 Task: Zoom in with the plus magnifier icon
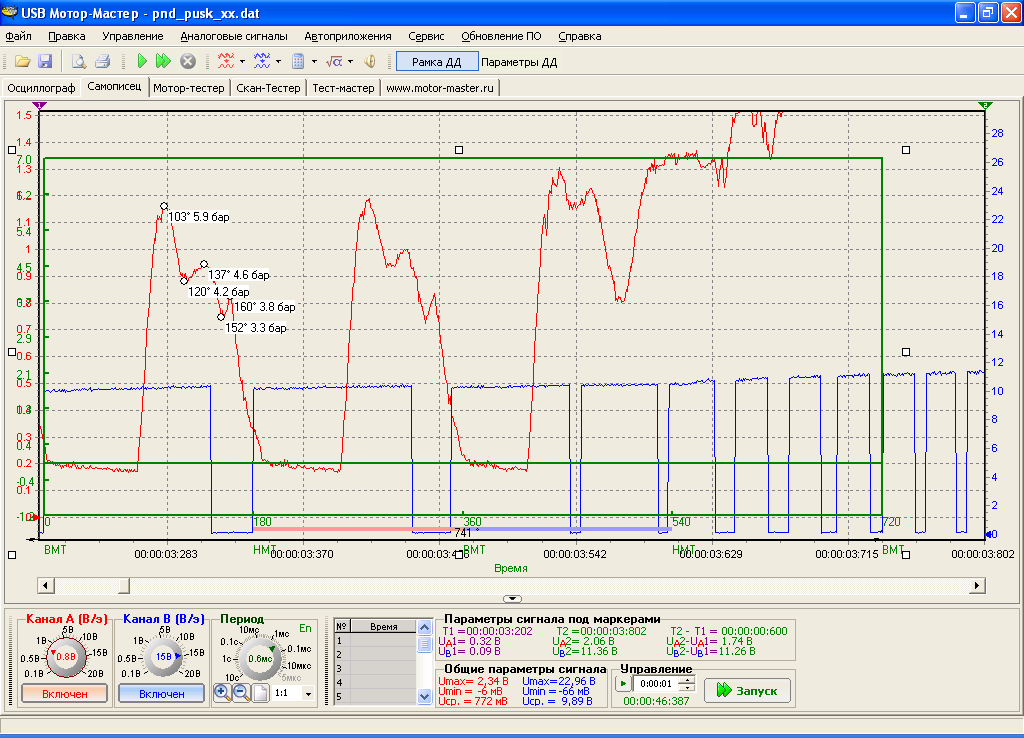click(222, 693)
